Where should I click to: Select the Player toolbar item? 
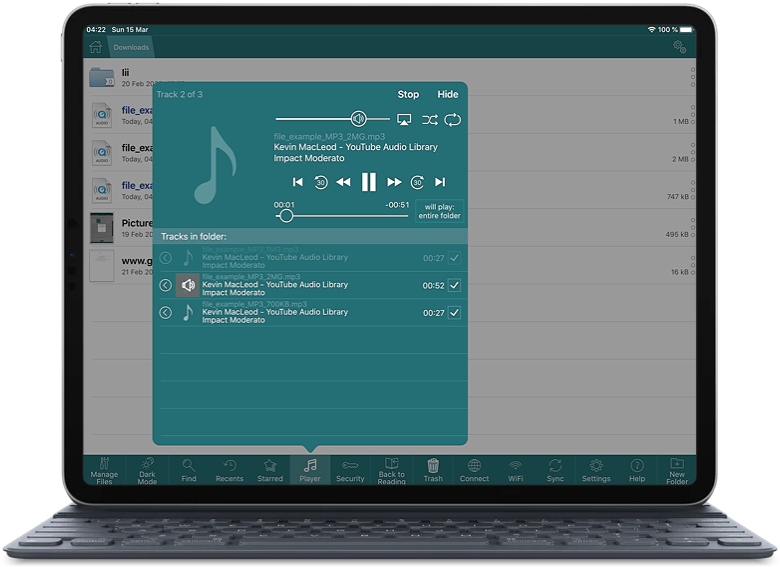point(310,470)
